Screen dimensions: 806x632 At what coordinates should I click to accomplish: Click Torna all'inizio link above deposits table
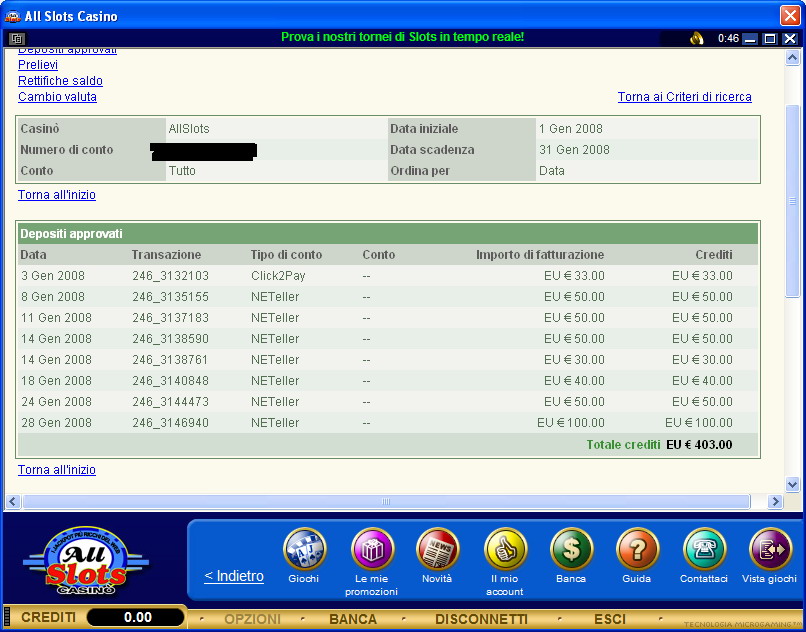coord(57,194)
